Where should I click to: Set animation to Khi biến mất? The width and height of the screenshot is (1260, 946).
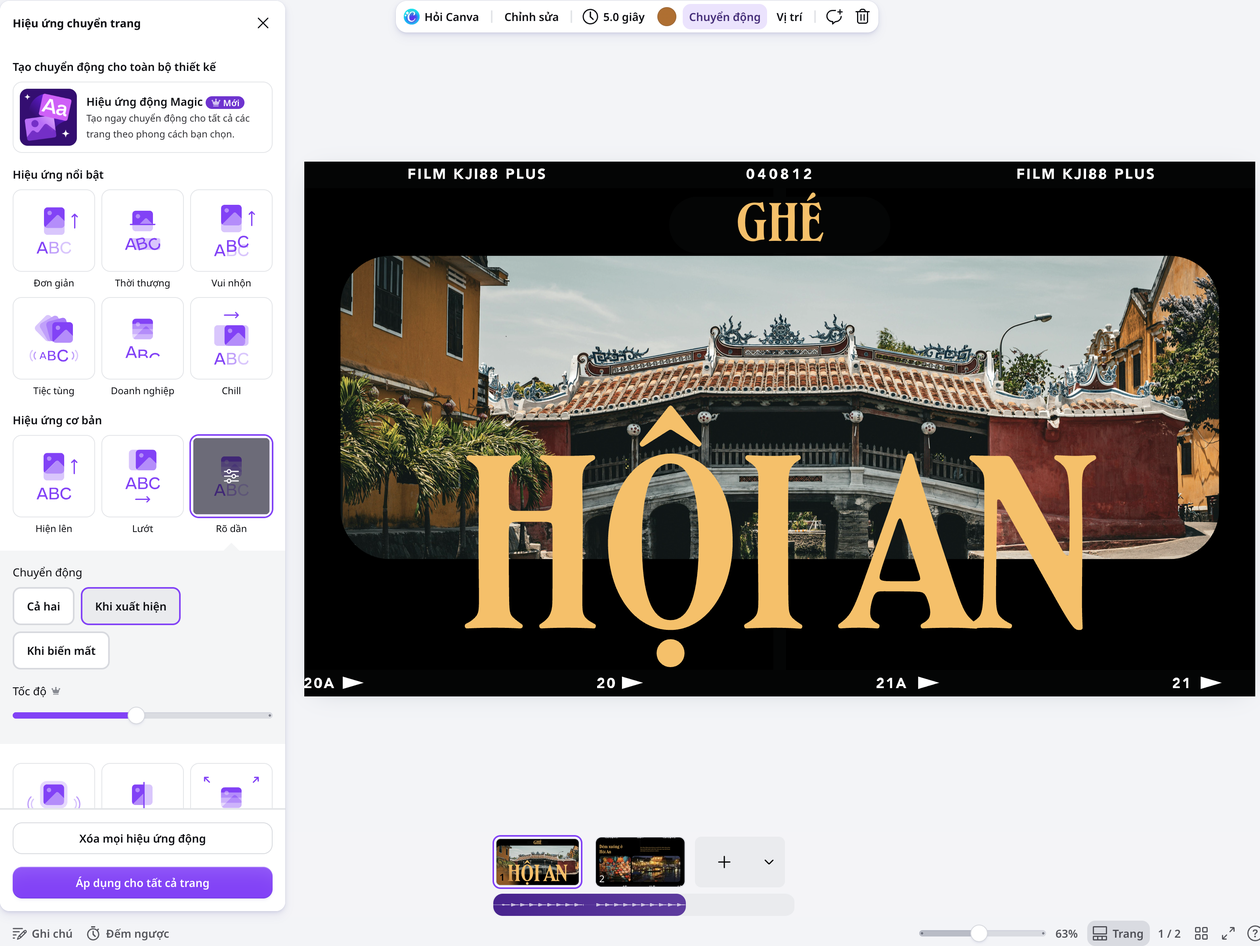coord(61,651)
